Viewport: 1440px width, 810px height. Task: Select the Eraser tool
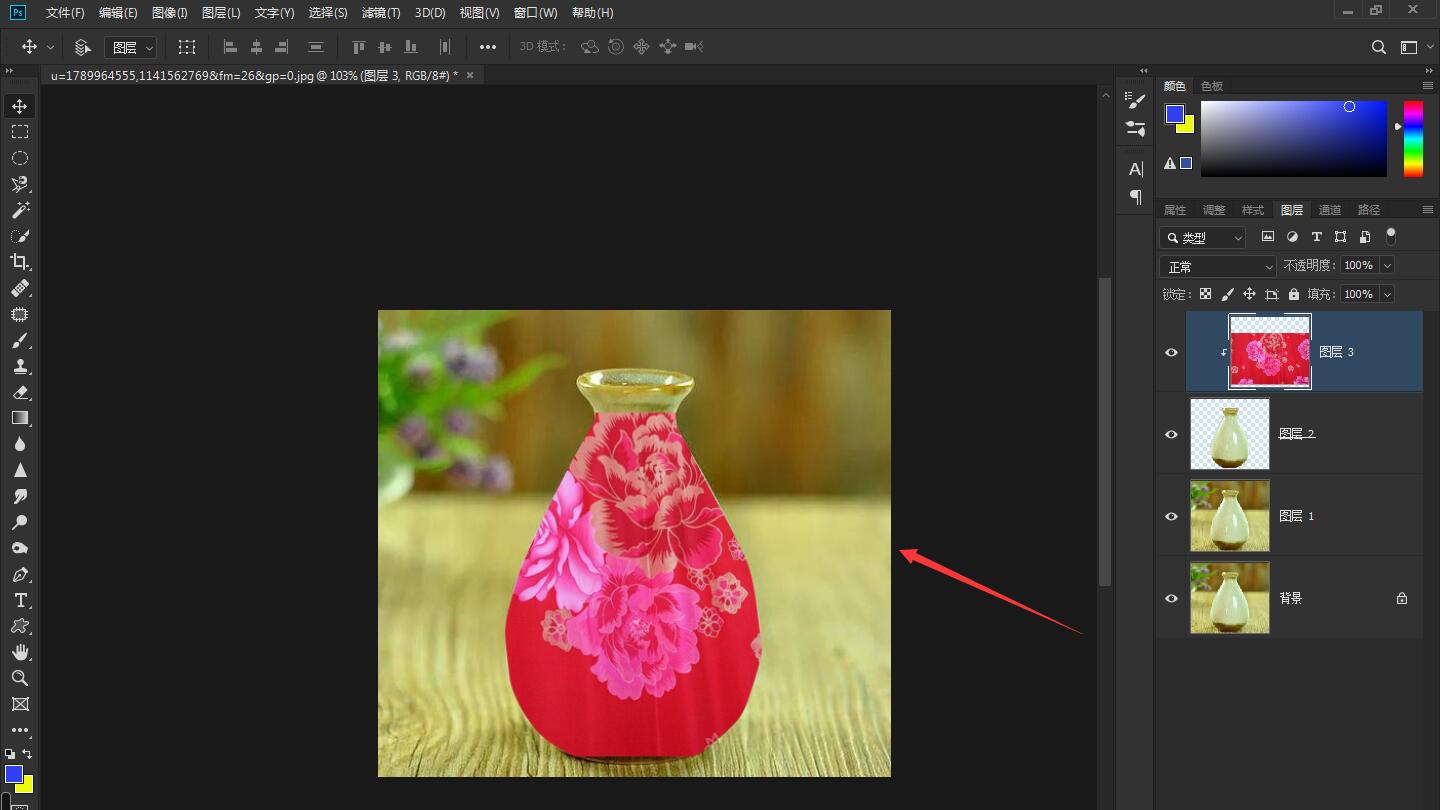click(20, 392)
